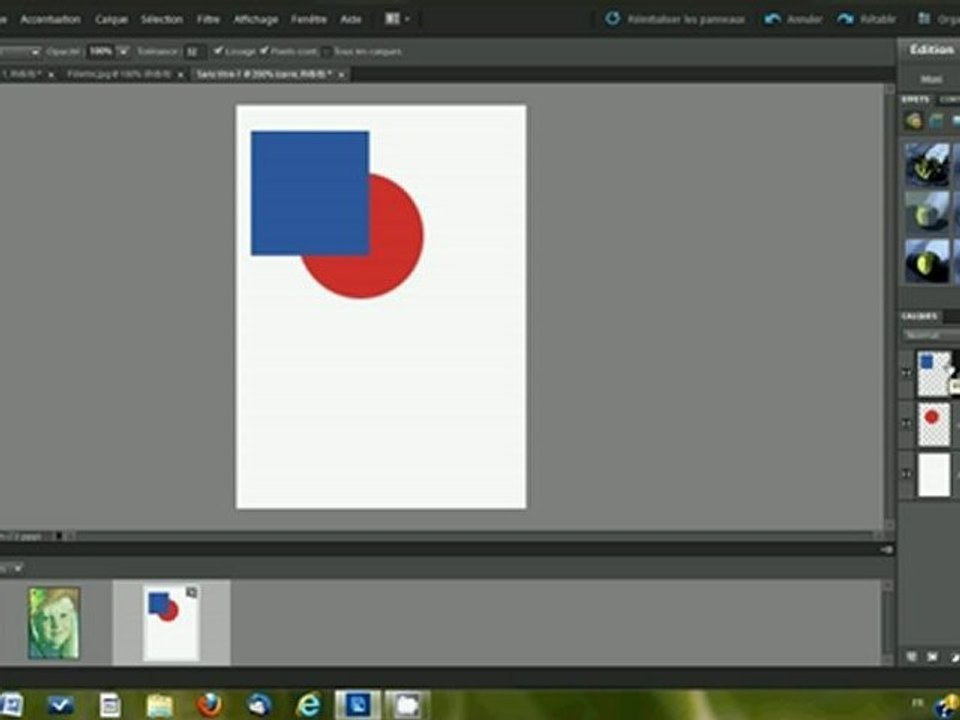This screenshot has height=720, width=960.
Task: Open the Accentuation menu
Action: 50,20
